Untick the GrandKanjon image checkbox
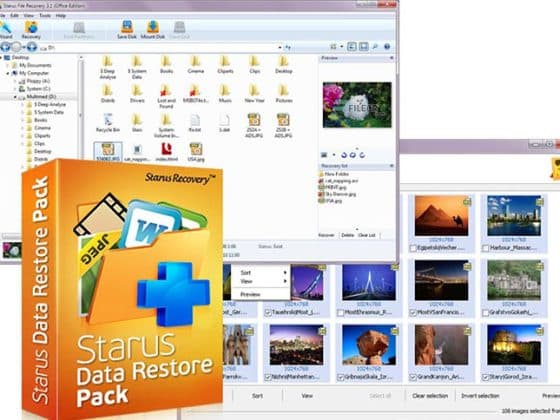The image size is (560, 420). pos(413,377)
